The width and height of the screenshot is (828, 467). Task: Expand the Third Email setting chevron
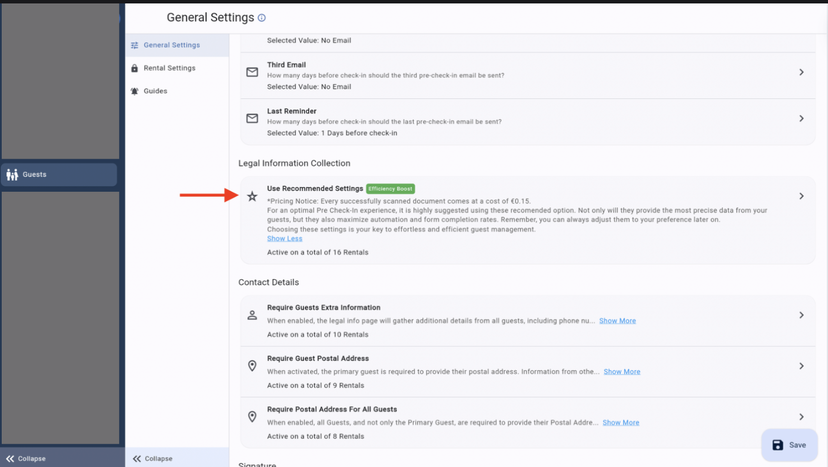click(801, 72)
